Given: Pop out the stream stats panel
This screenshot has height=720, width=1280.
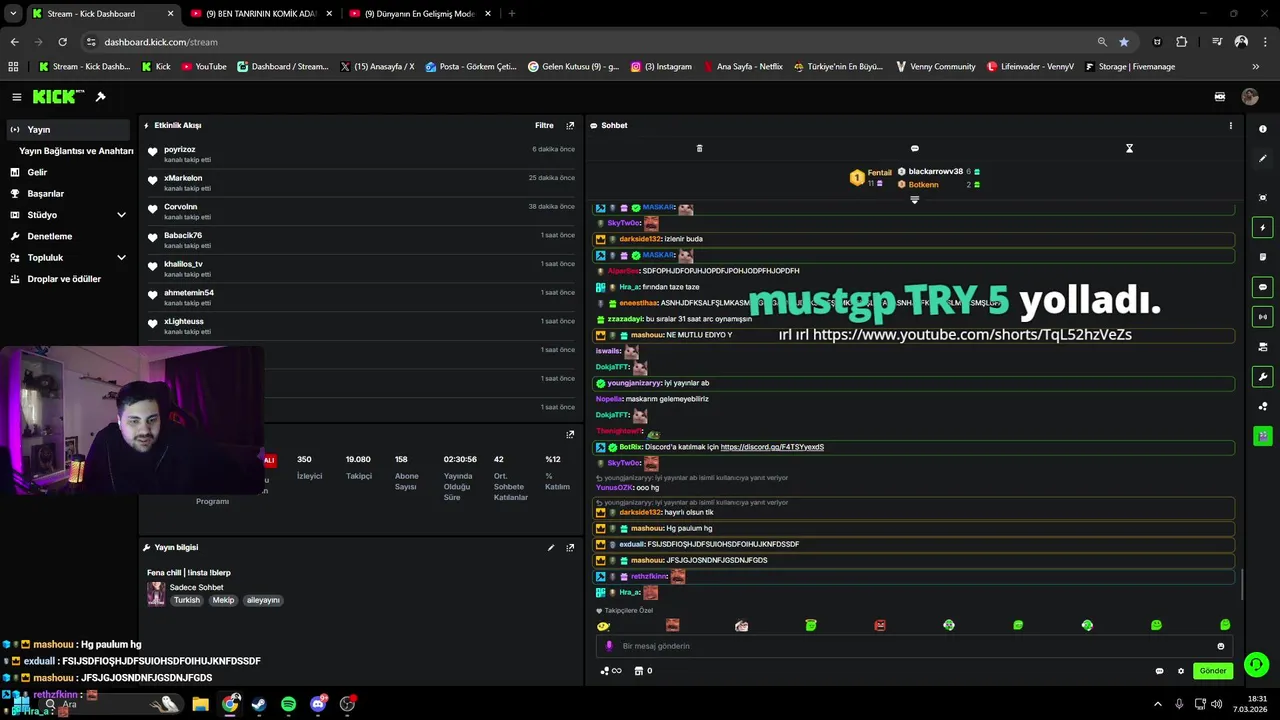Looking at the screenshot, I should tap(570, 434).
